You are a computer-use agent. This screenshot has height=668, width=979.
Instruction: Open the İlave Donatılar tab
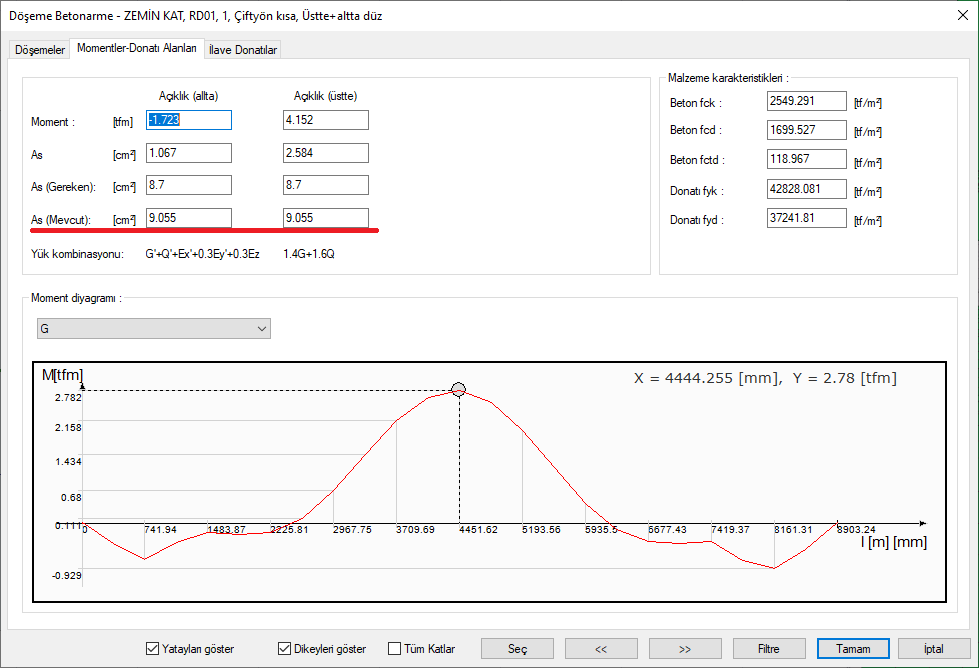point(243,50)
